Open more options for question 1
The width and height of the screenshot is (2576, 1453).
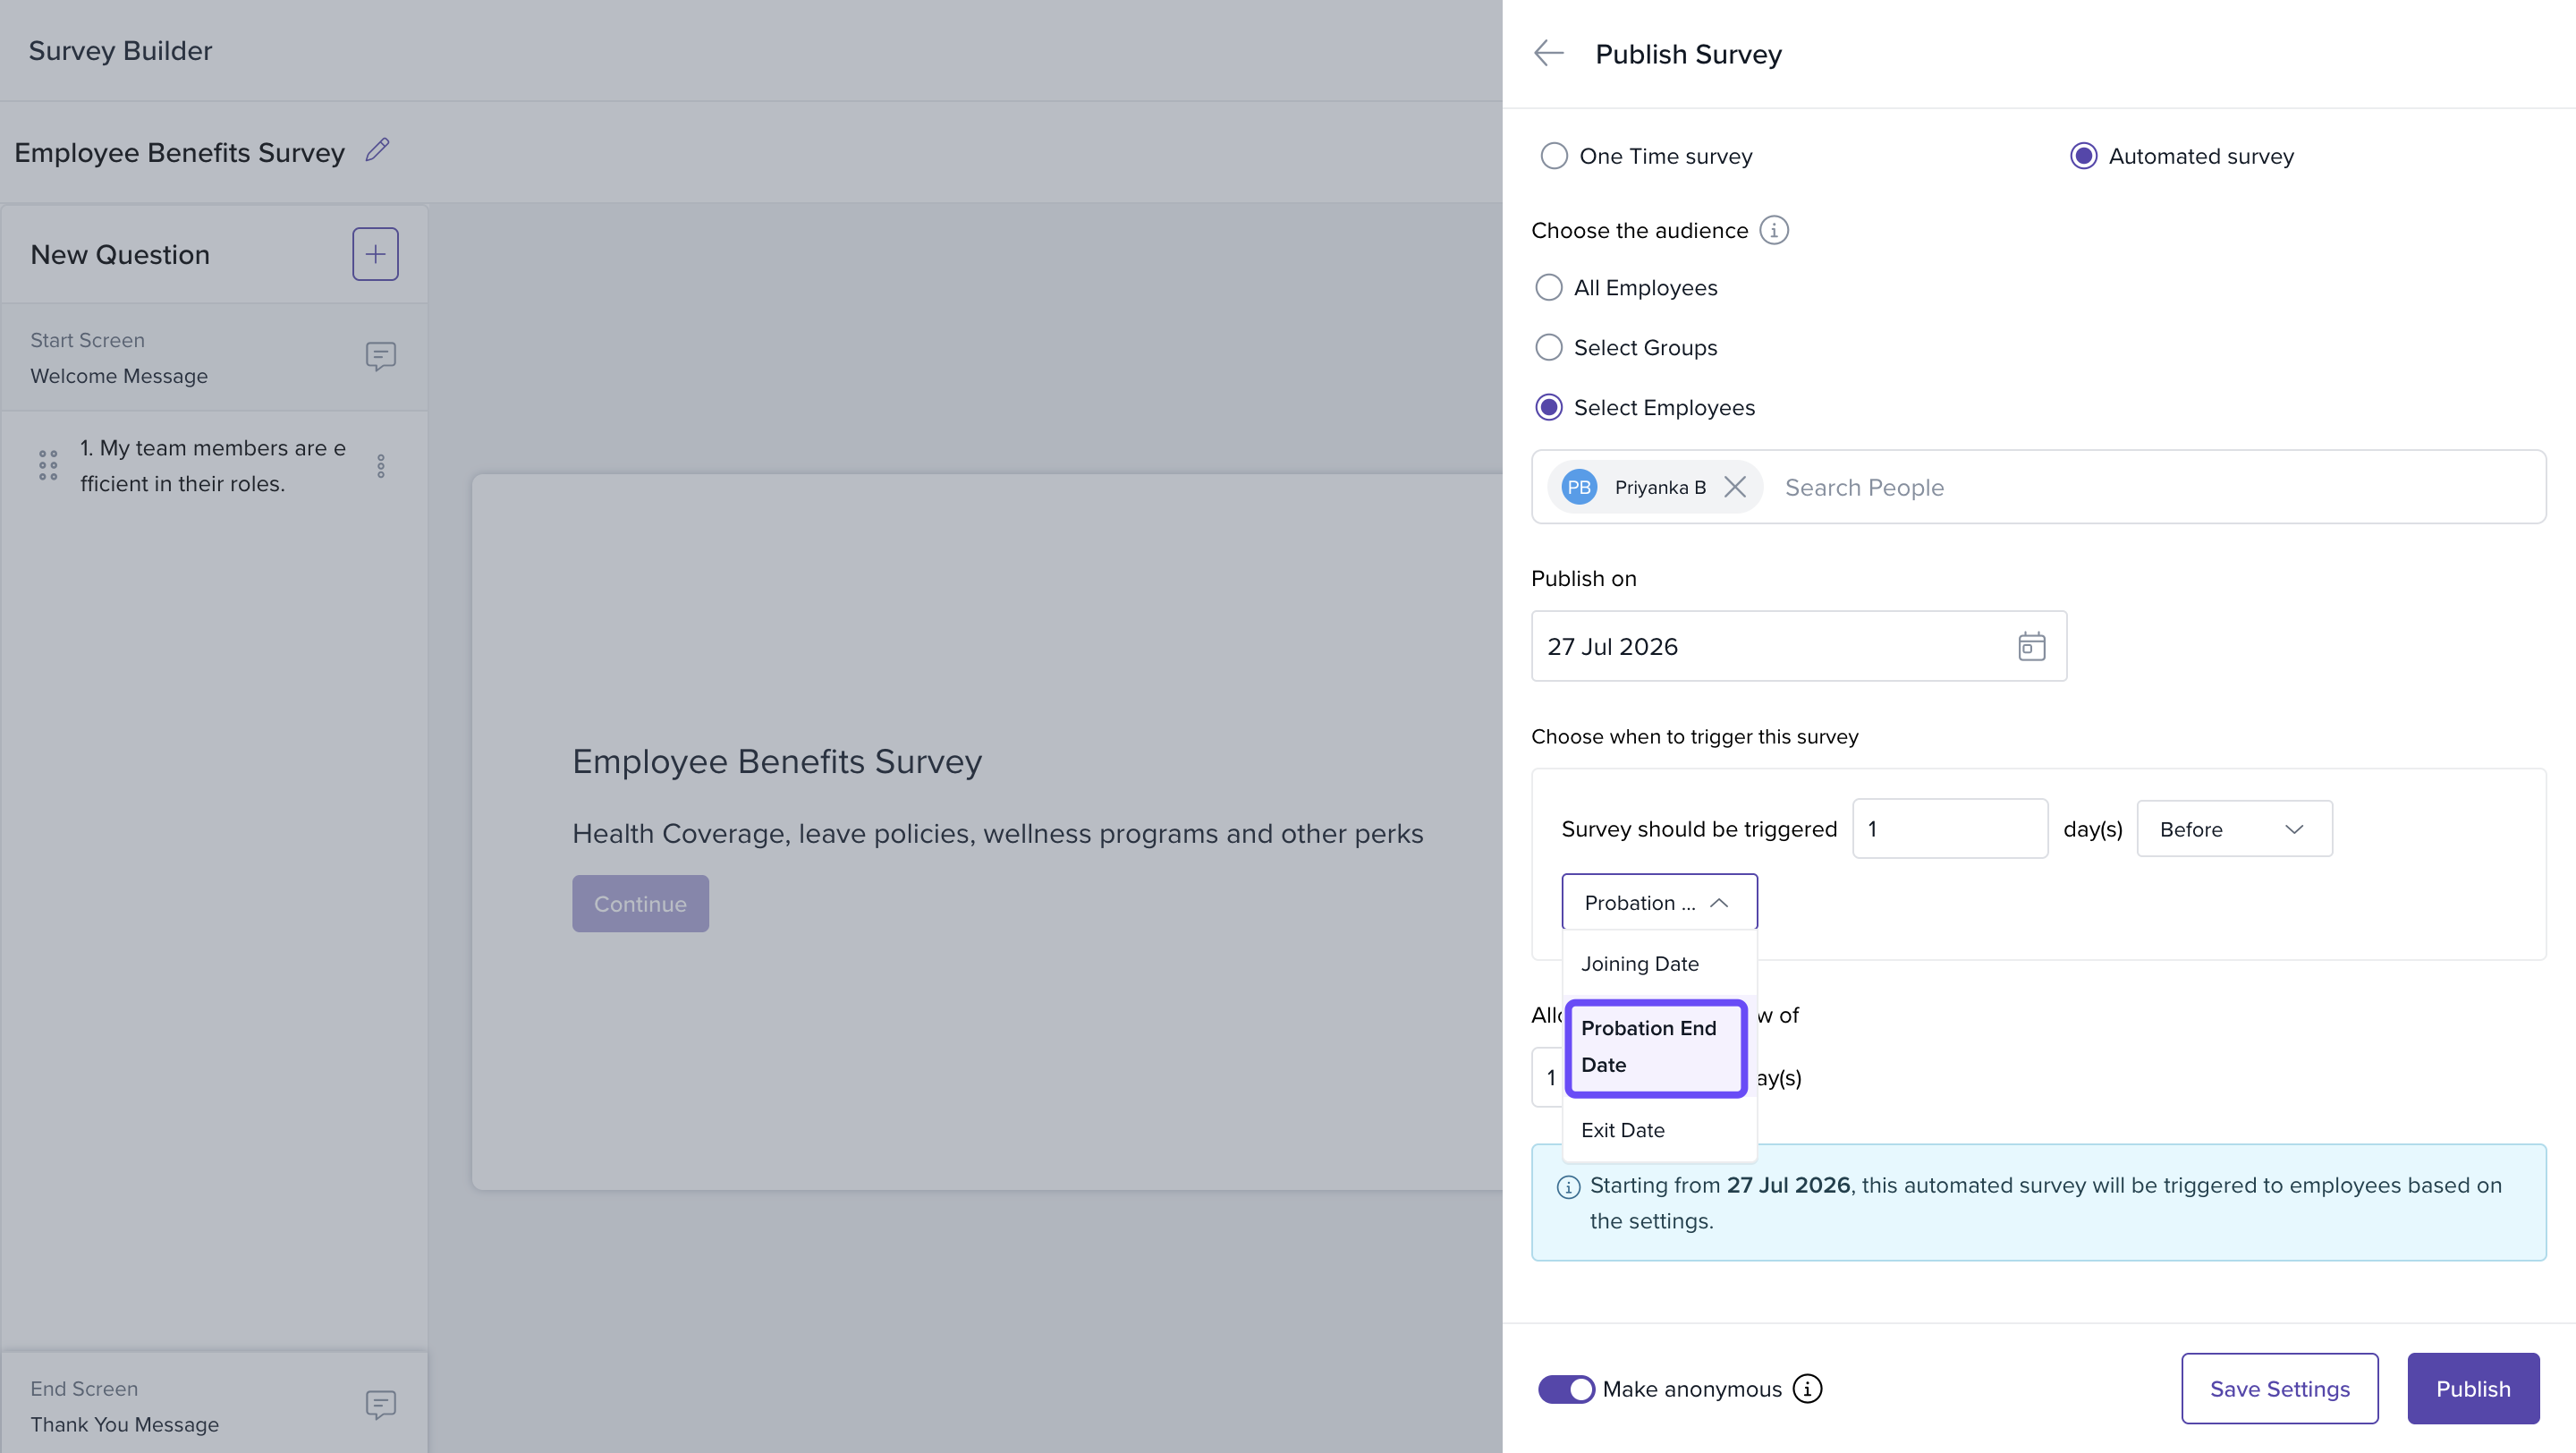point(381,466)
